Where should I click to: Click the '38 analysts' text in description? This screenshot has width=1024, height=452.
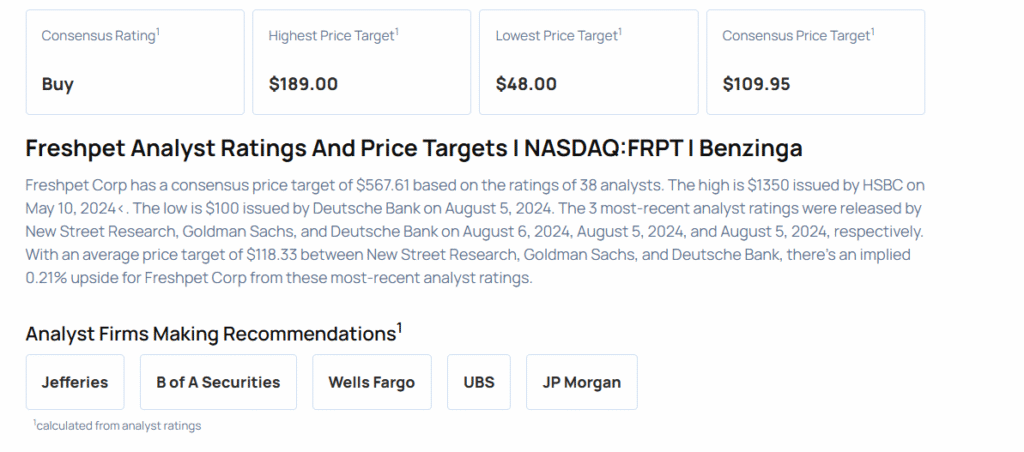pos(598,186)
